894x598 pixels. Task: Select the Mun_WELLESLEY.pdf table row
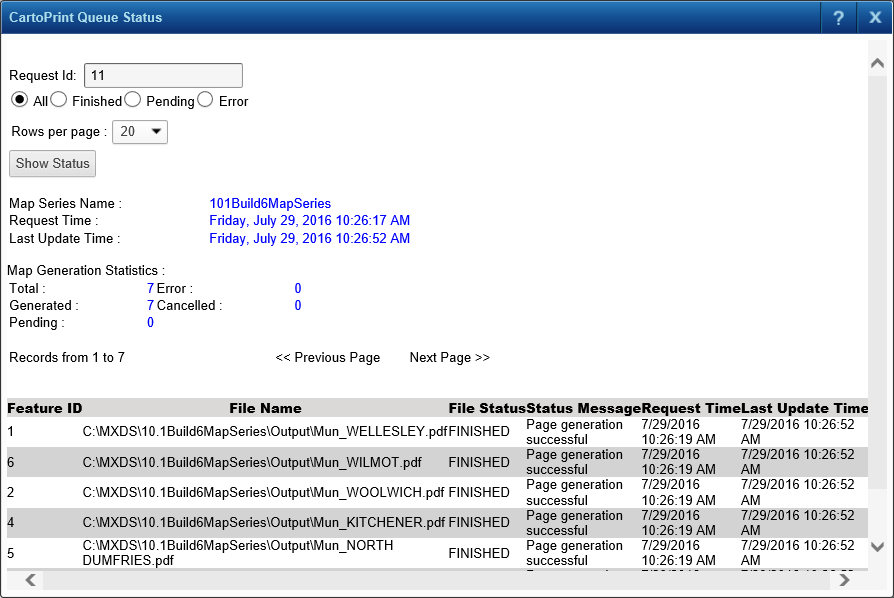click(x=265, y=432)
